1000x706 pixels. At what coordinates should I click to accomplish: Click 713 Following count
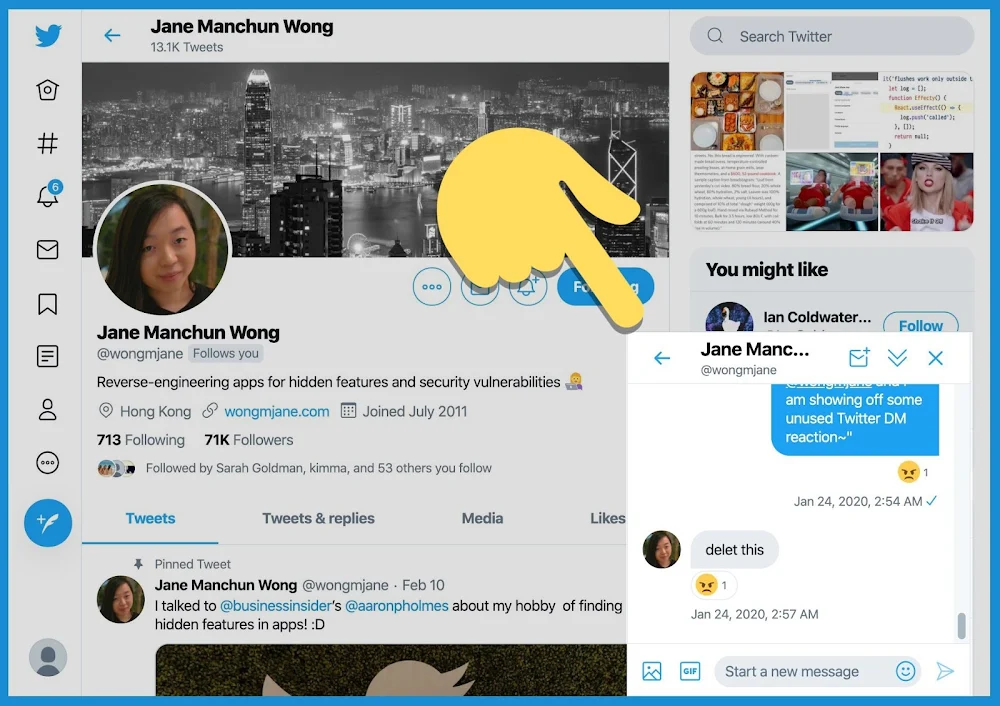point(141,440)
